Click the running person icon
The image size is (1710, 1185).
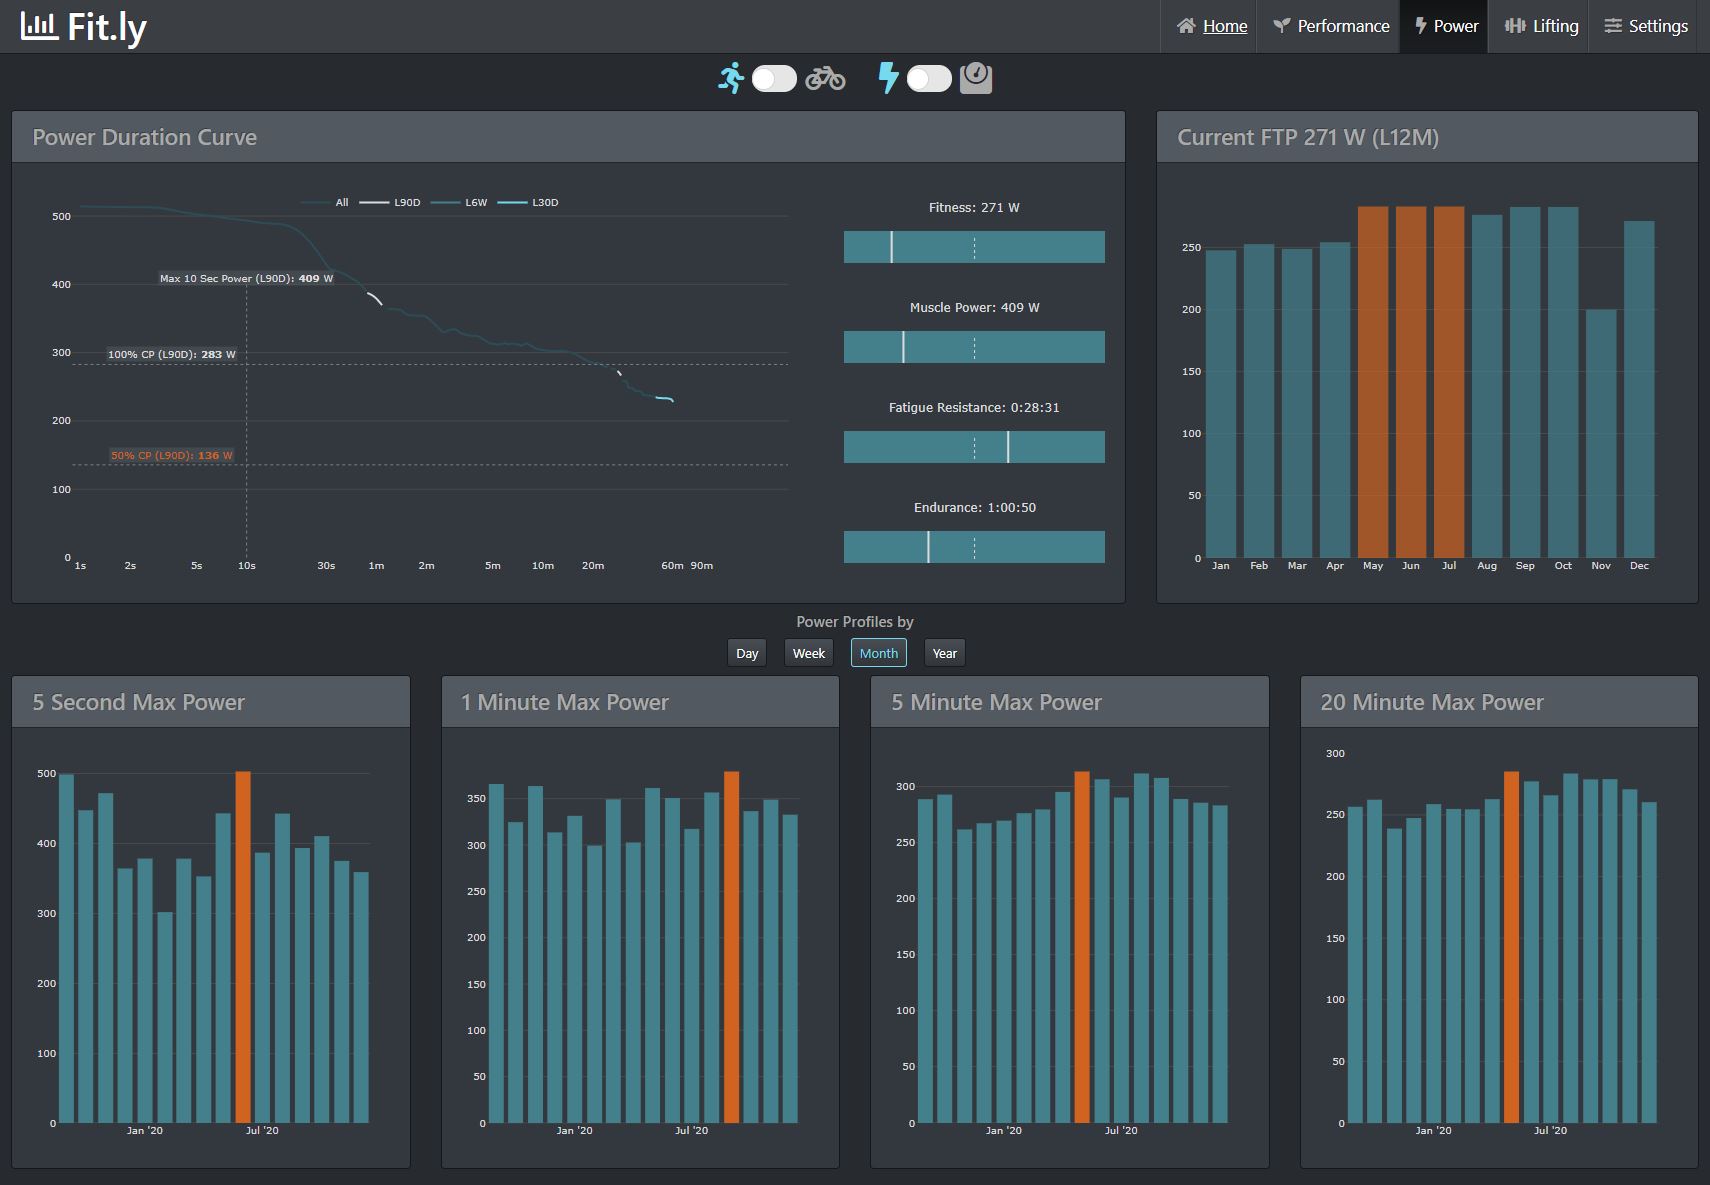pyautogui.click(x=731, y=78)
